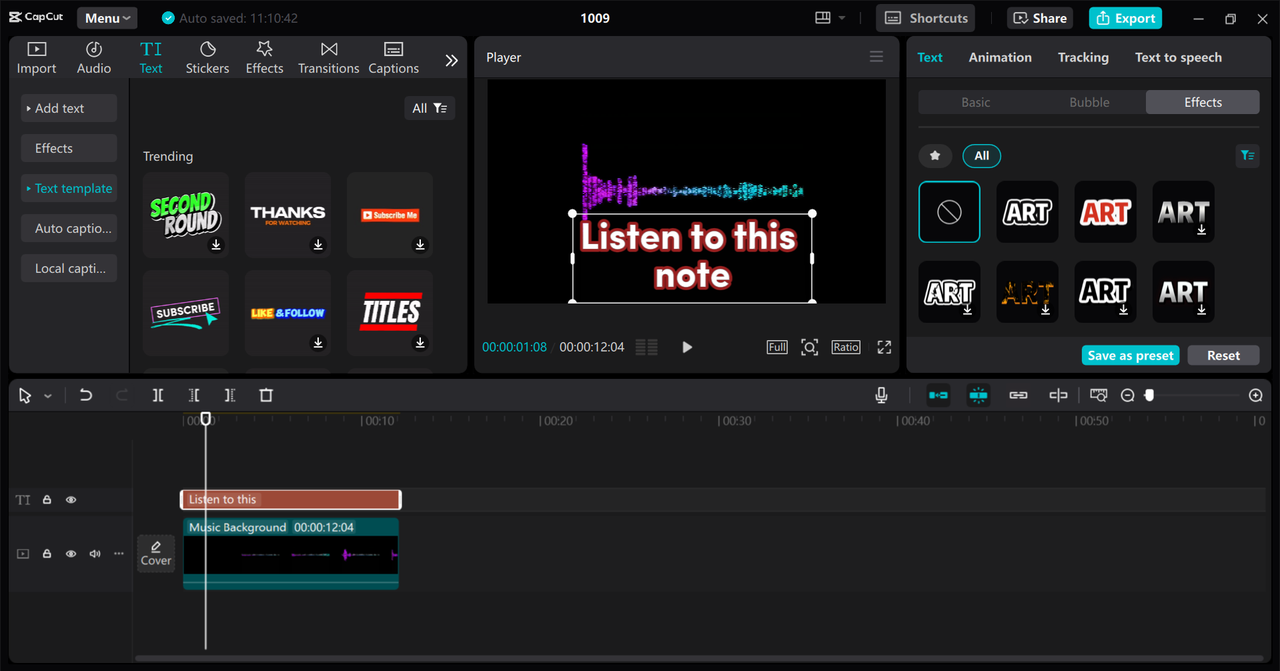Select the Bubble text sub-tab

[1089, 102]
